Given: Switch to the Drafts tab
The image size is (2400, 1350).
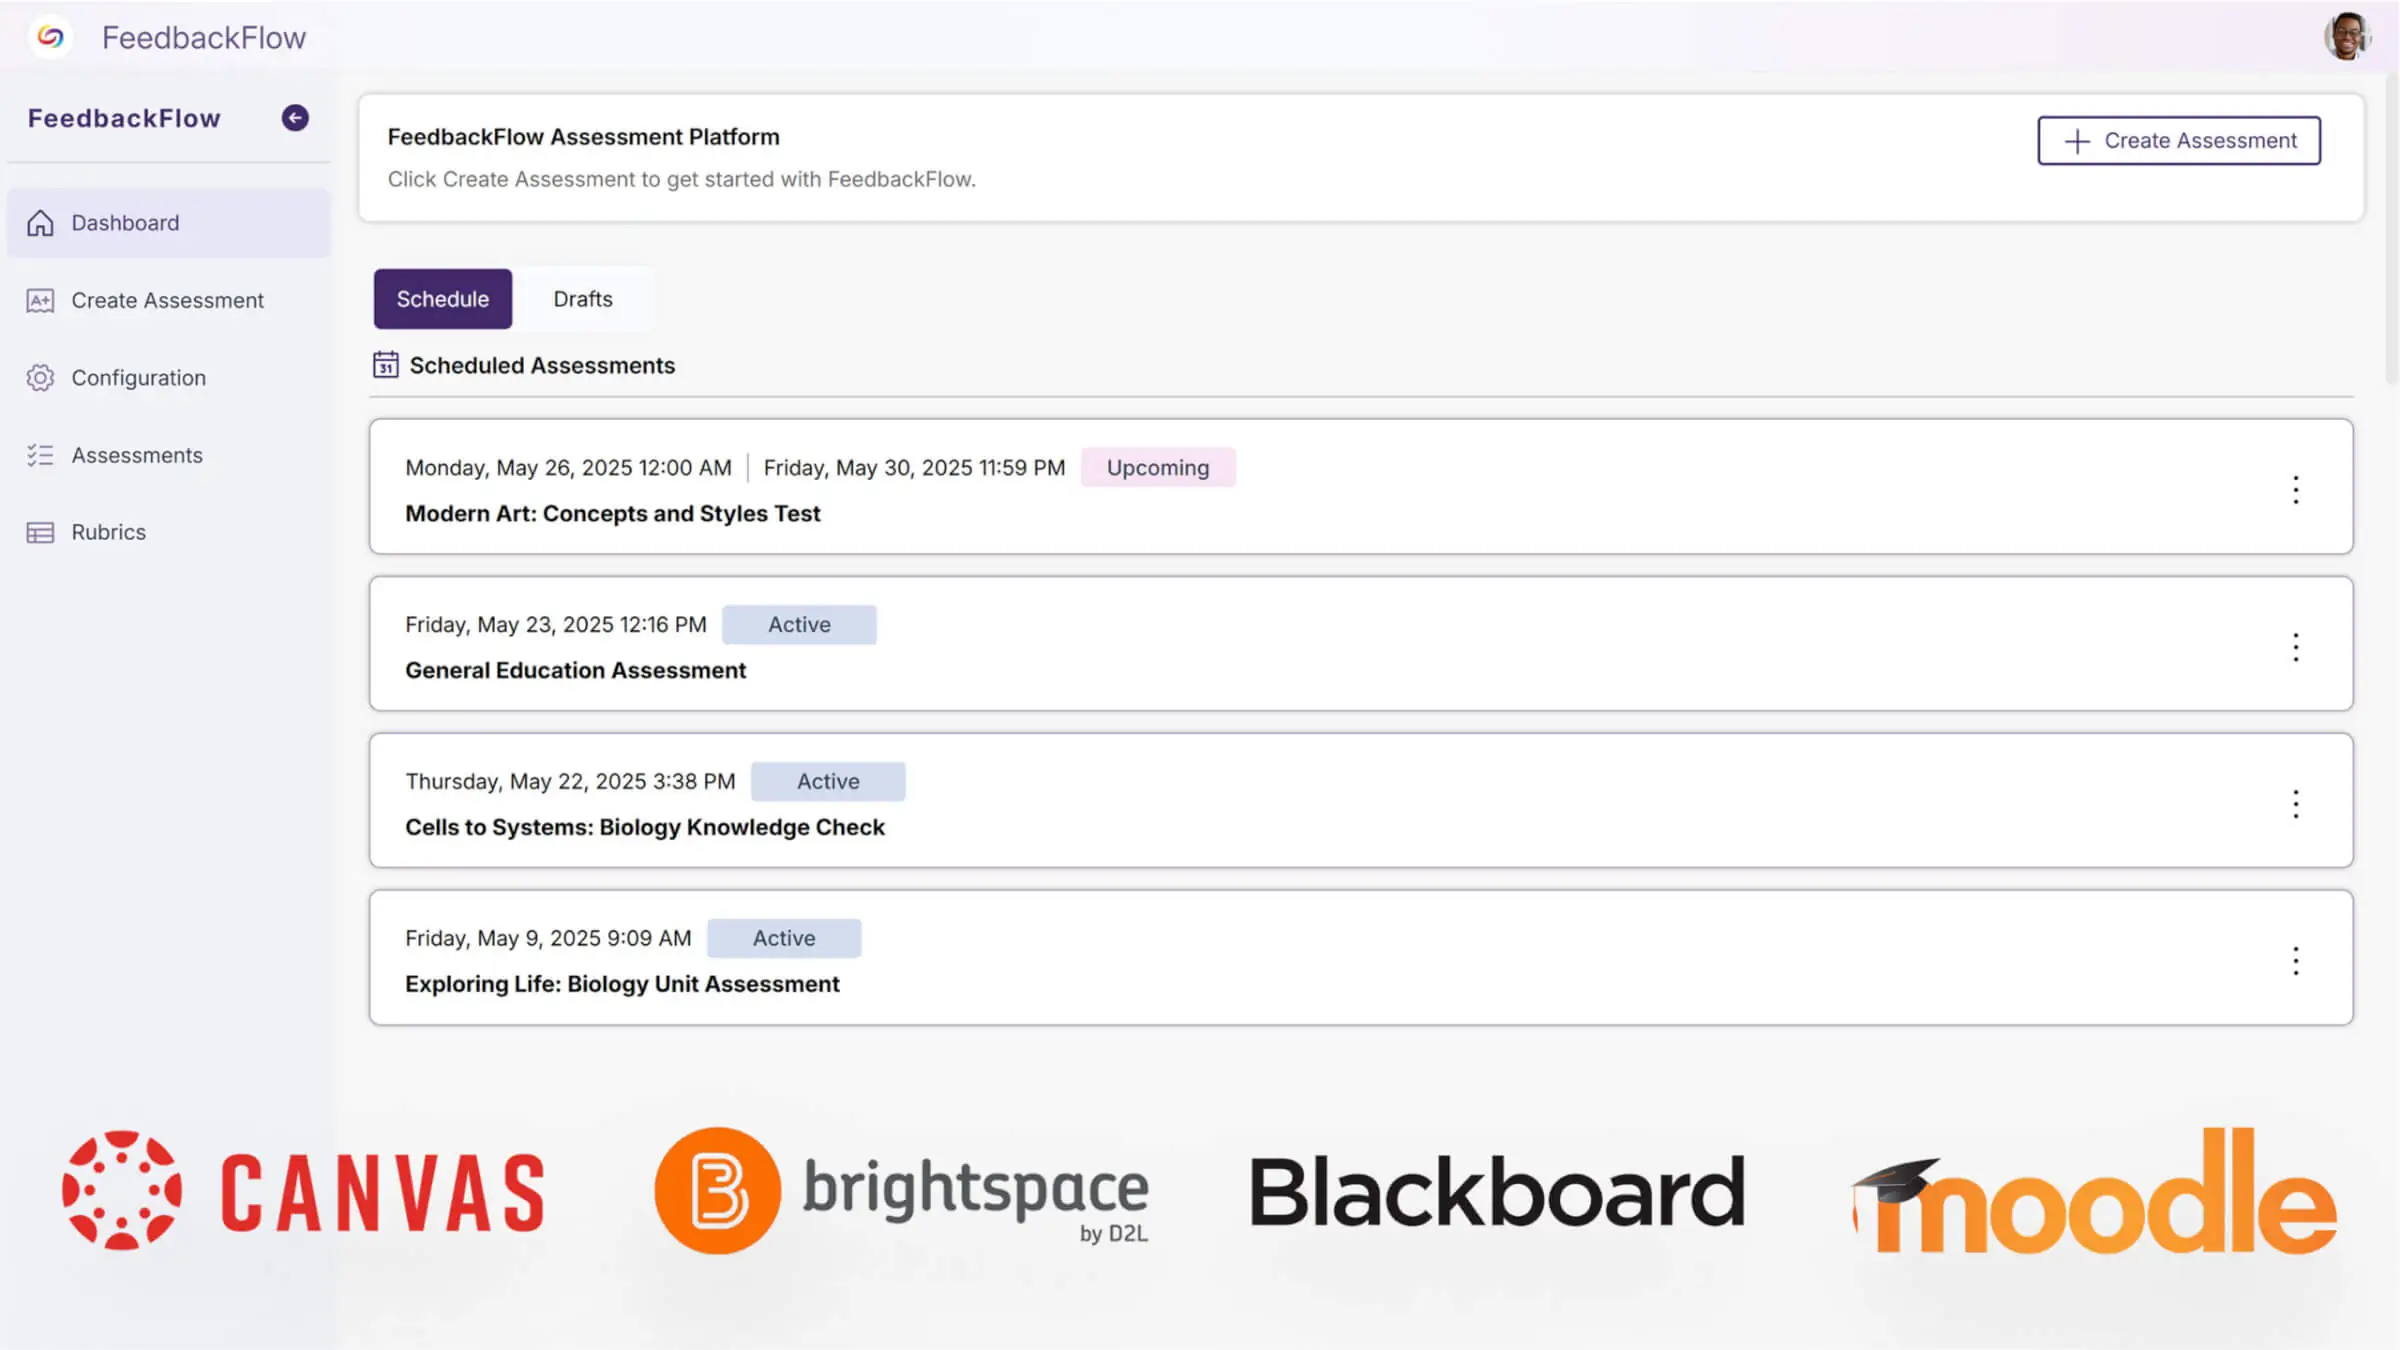Looking at the screenshot, I should pos(583,299).
